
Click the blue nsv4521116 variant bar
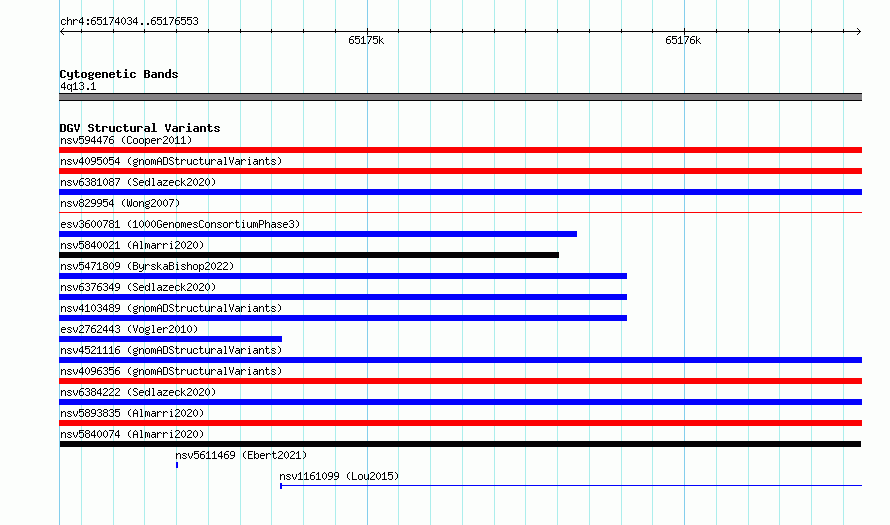[x=460, y=360]
